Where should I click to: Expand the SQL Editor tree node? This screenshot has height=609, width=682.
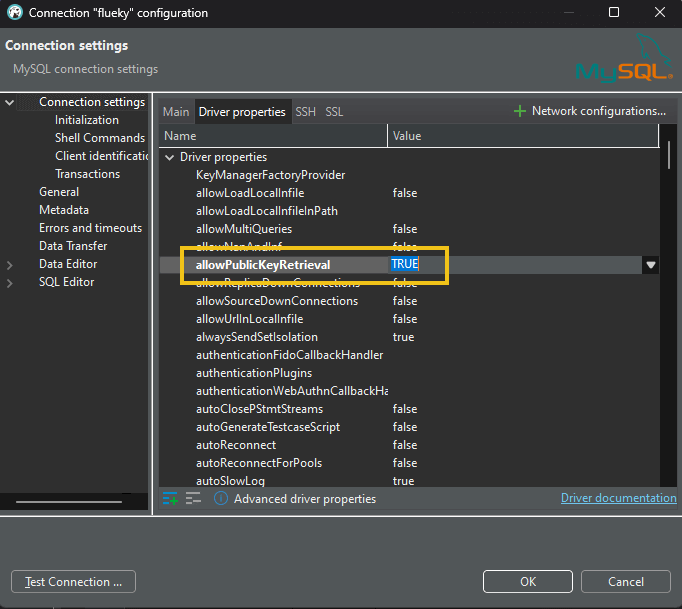[10, 282]
